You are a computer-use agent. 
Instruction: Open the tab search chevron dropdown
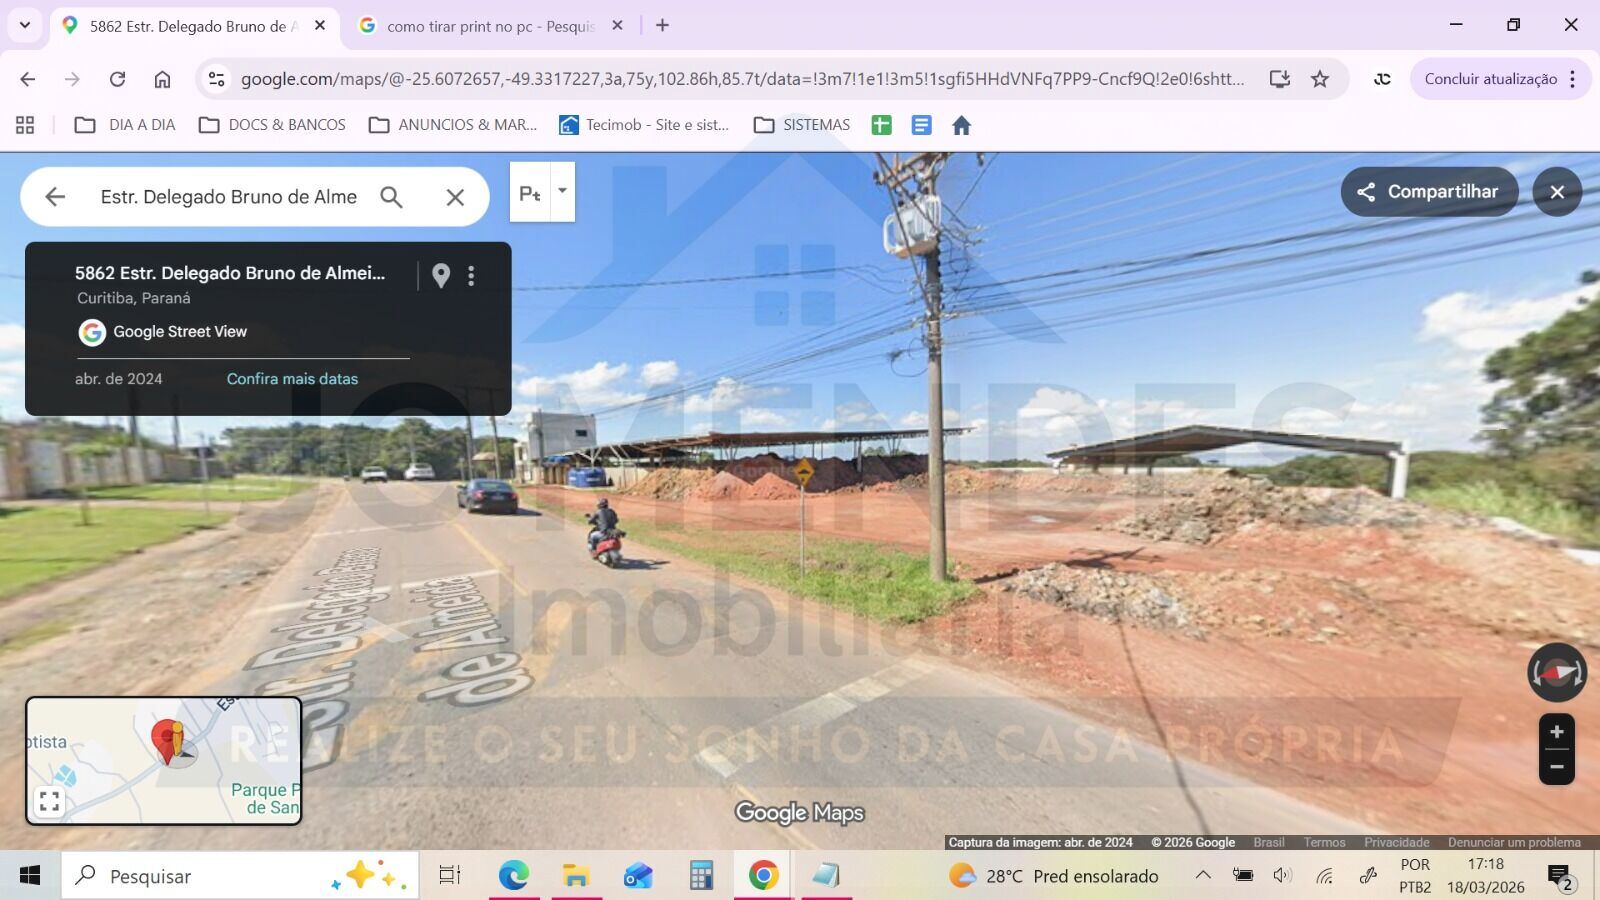pyautogui.click(x=25, y=25)
